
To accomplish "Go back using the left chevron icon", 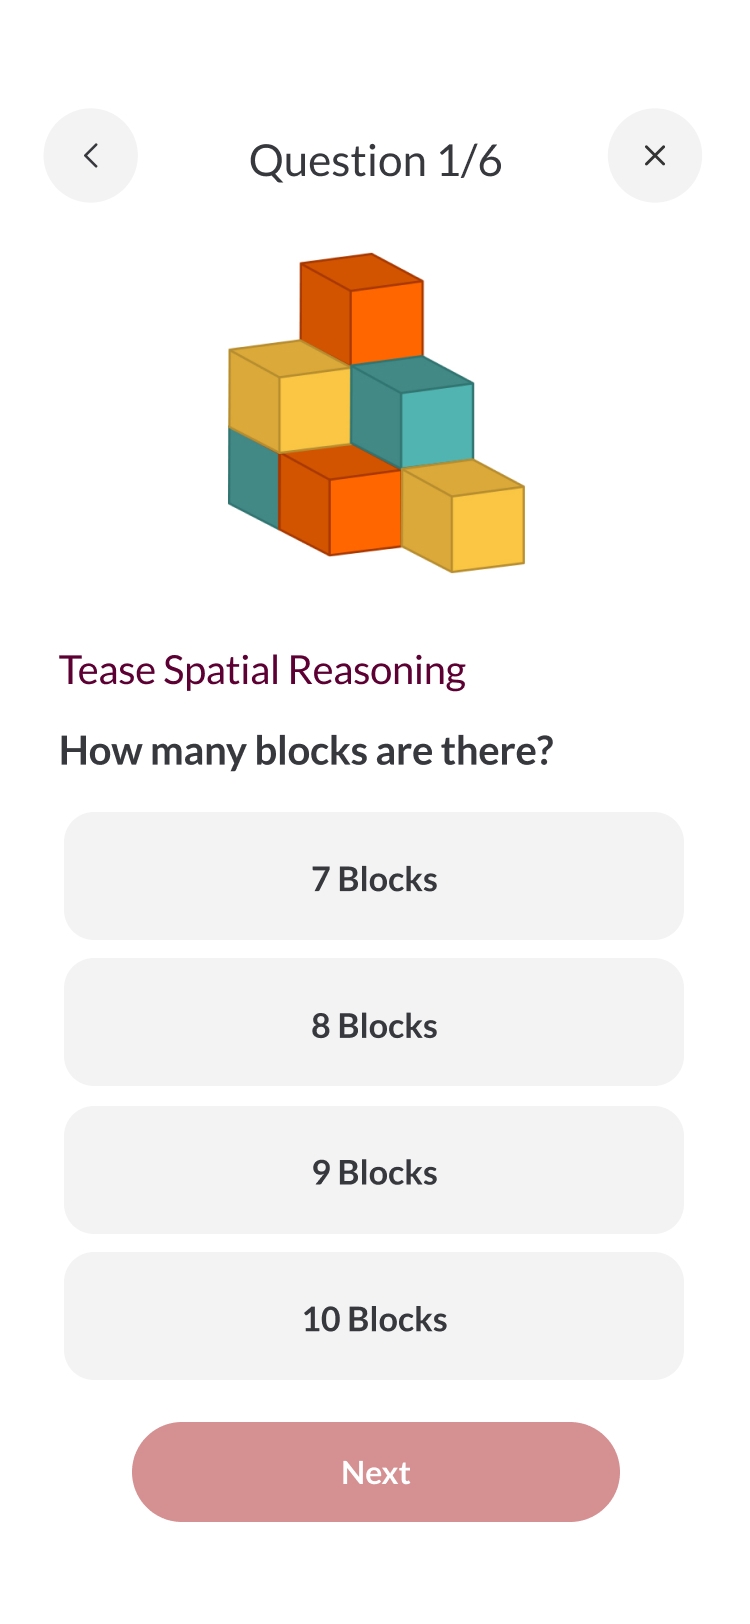I will pos(91,156).
